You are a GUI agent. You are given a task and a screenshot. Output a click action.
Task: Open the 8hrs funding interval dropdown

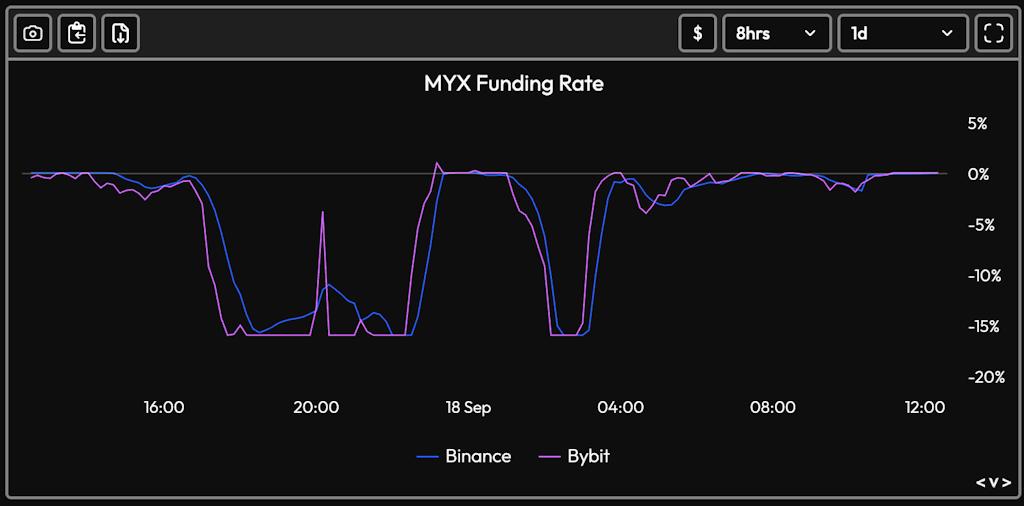(x=776, y=33)
